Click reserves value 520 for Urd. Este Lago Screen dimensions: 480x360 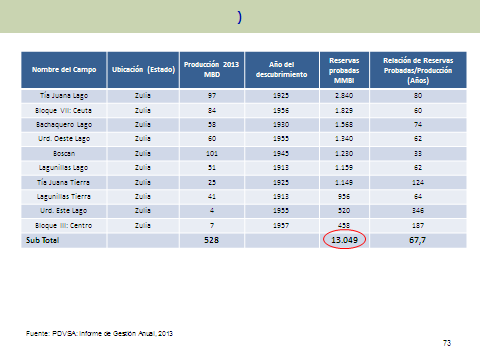tap(344, 211)
